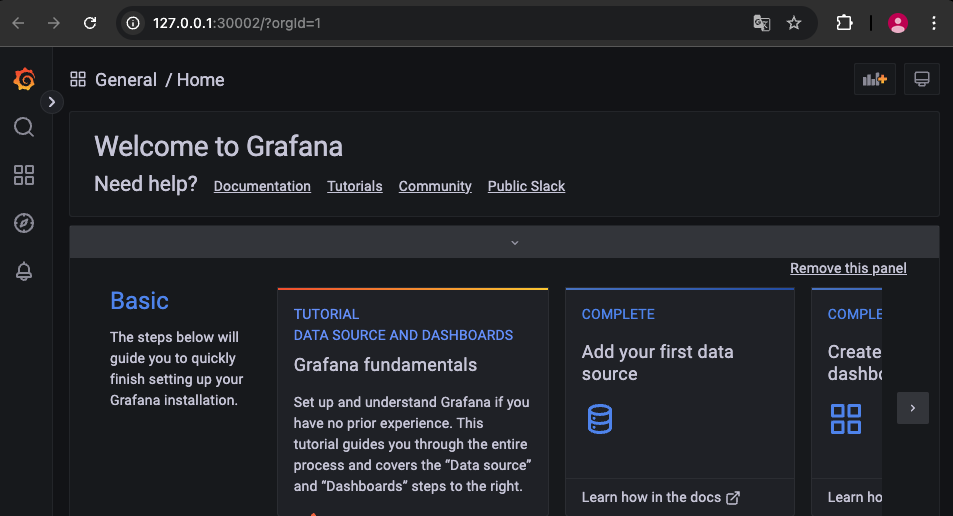Screen dimensions: 953x516
Task: Click the DATA SOURCE AND DASHBOARDS label
Action: [404, 335]
